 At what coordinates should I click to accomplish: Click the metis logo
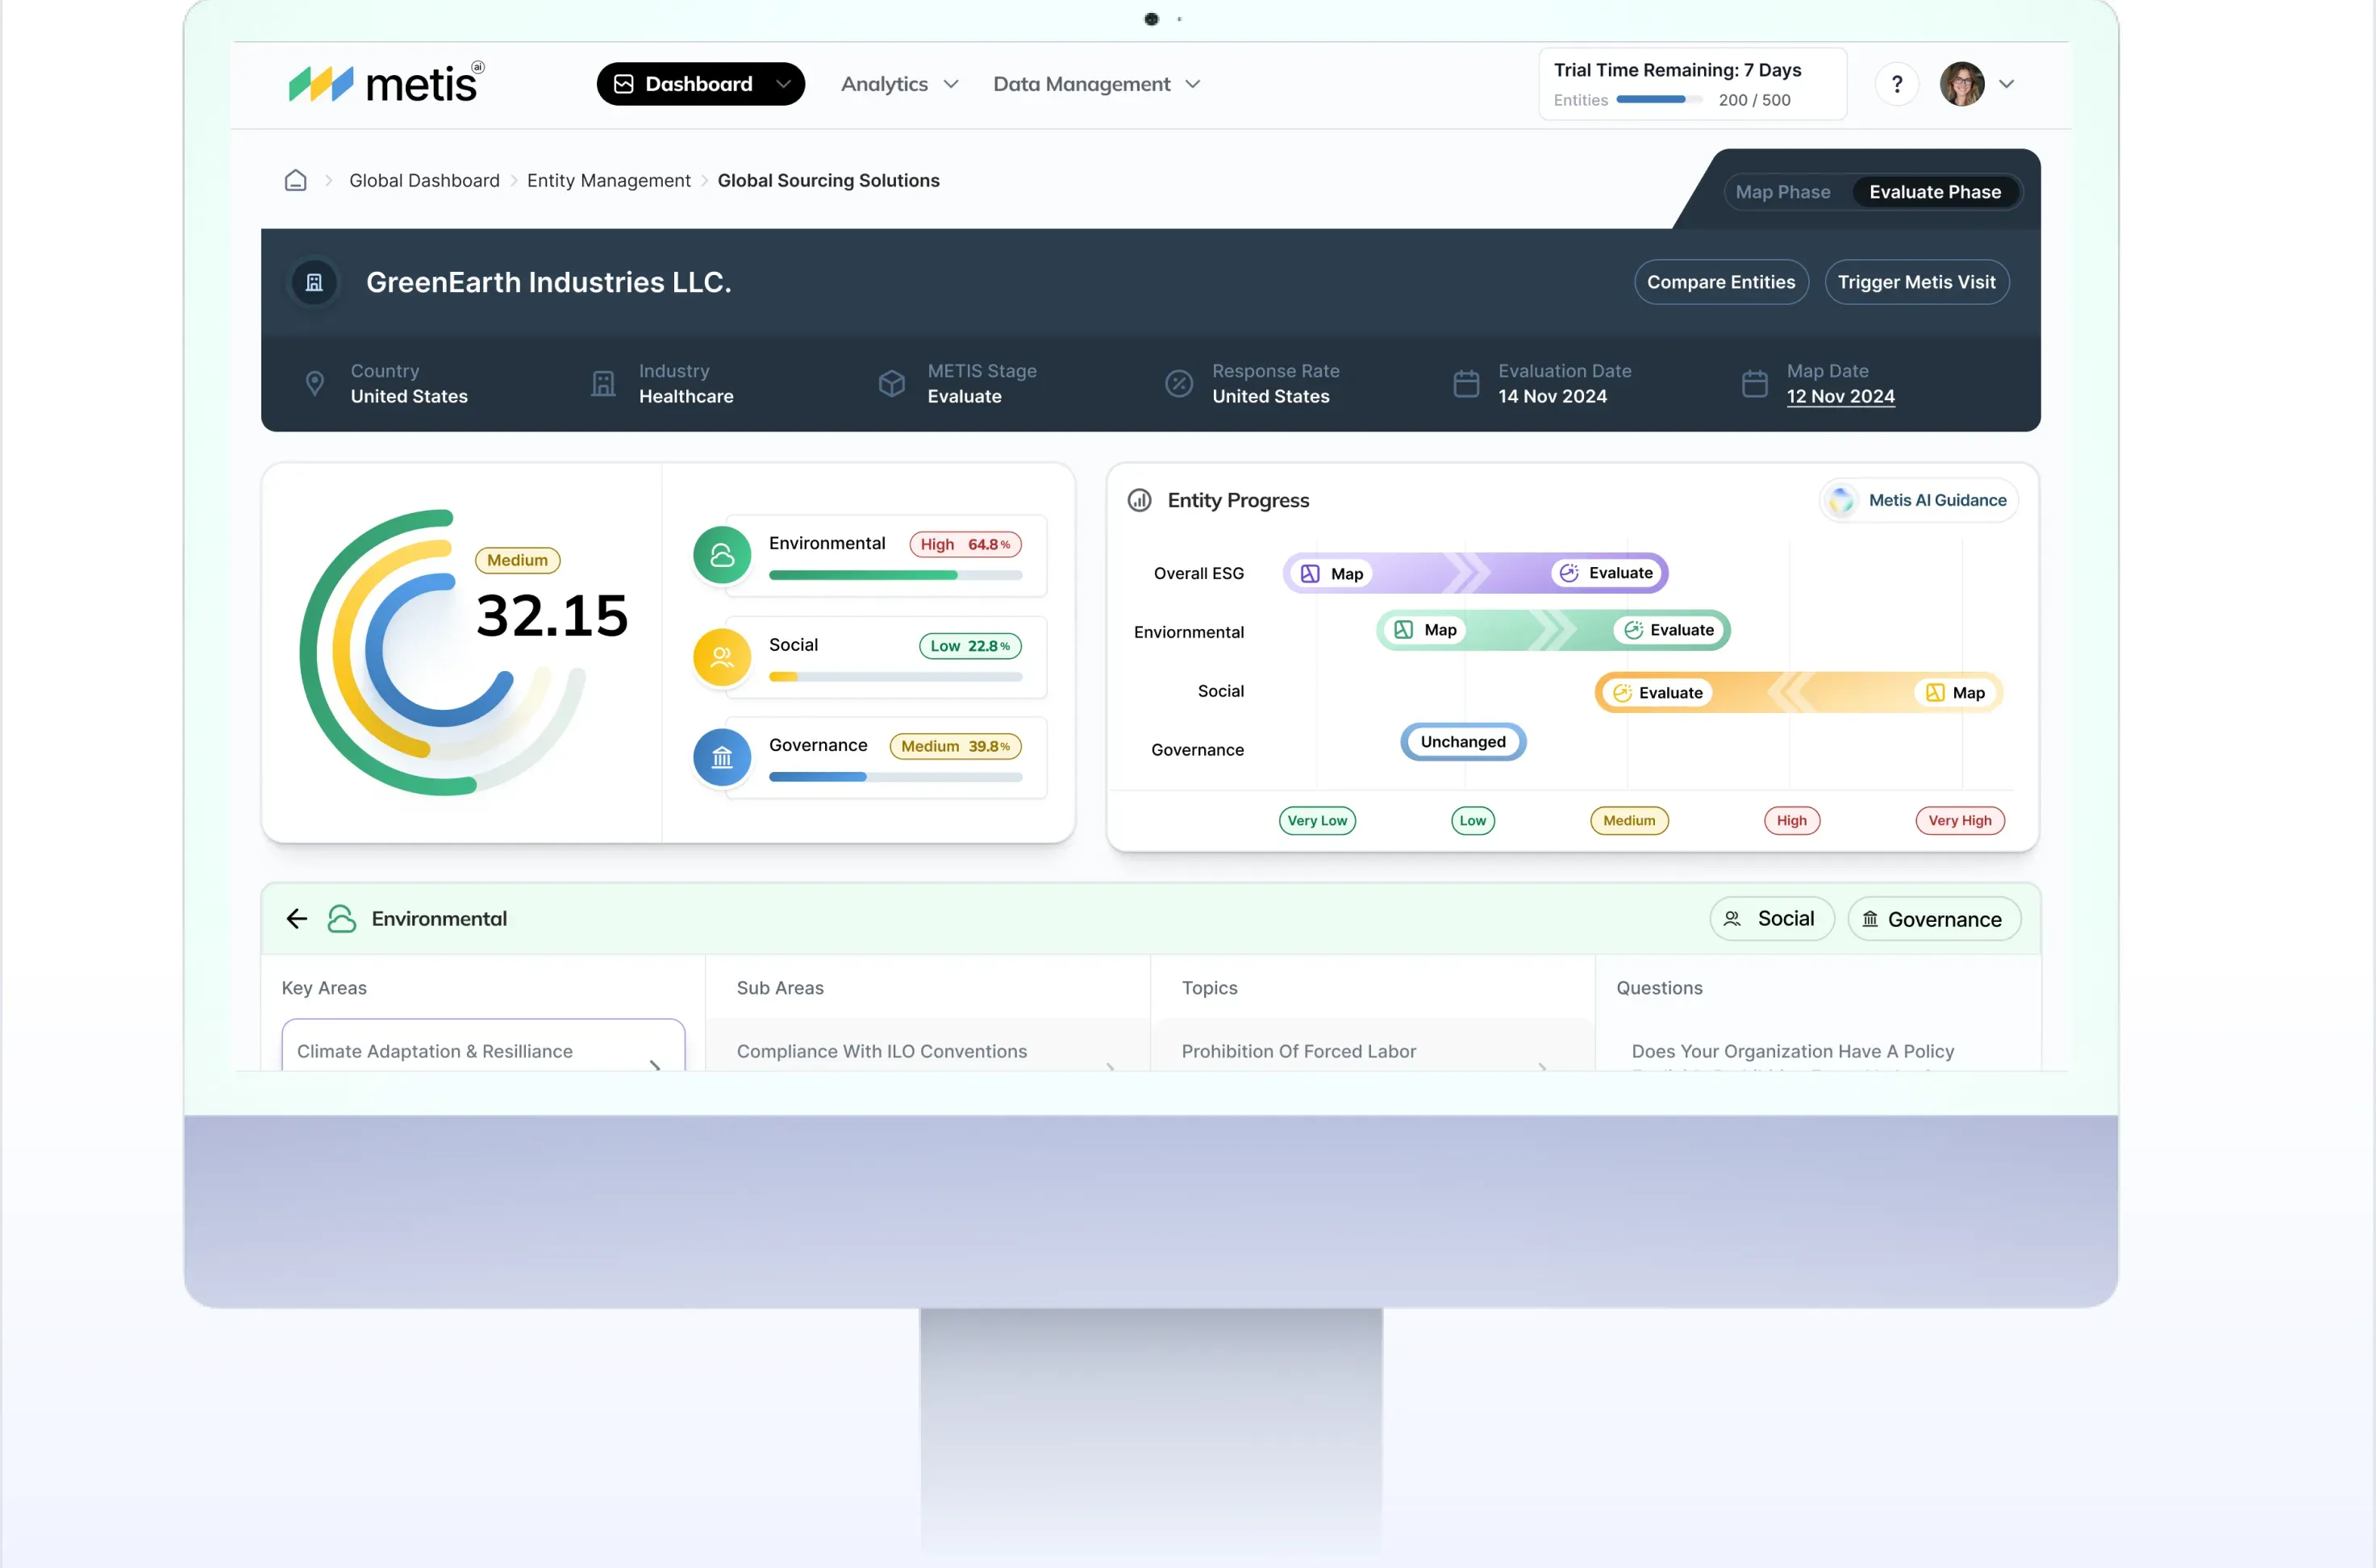pyautogui.click(x=386, y=83)
